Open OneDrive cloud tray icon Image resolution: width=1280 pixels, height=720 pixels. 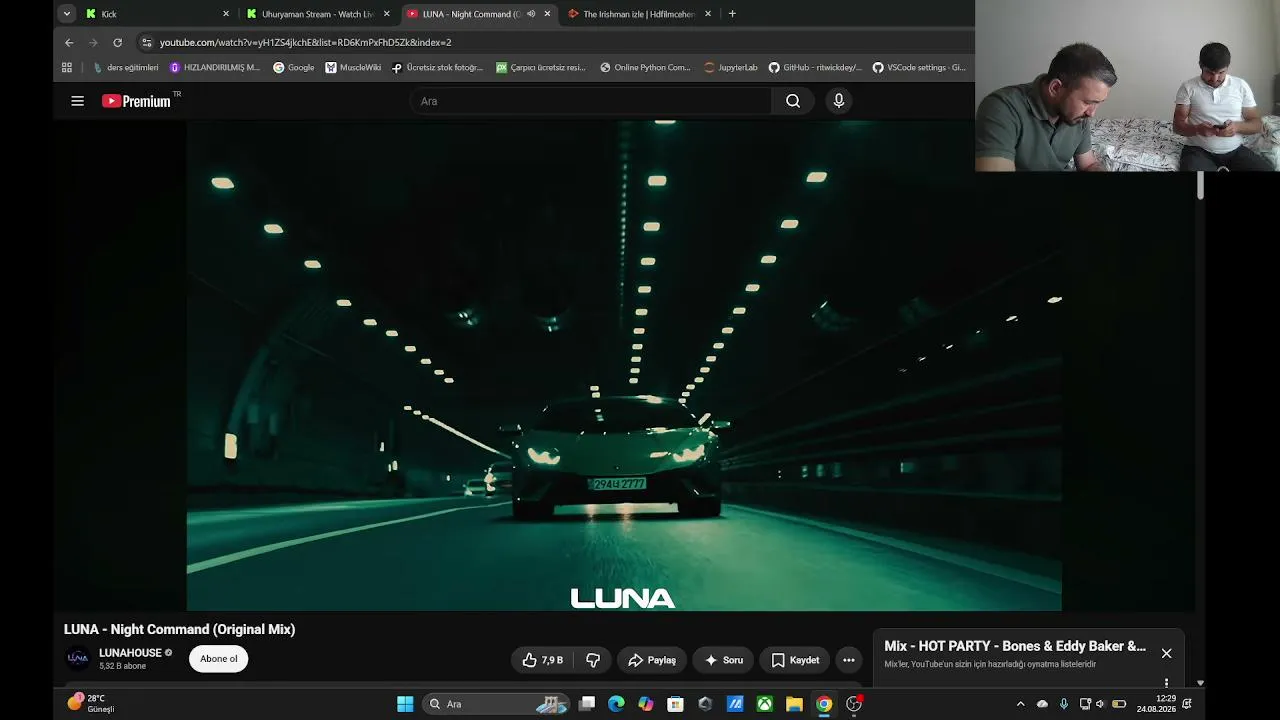pos(1042,704)
